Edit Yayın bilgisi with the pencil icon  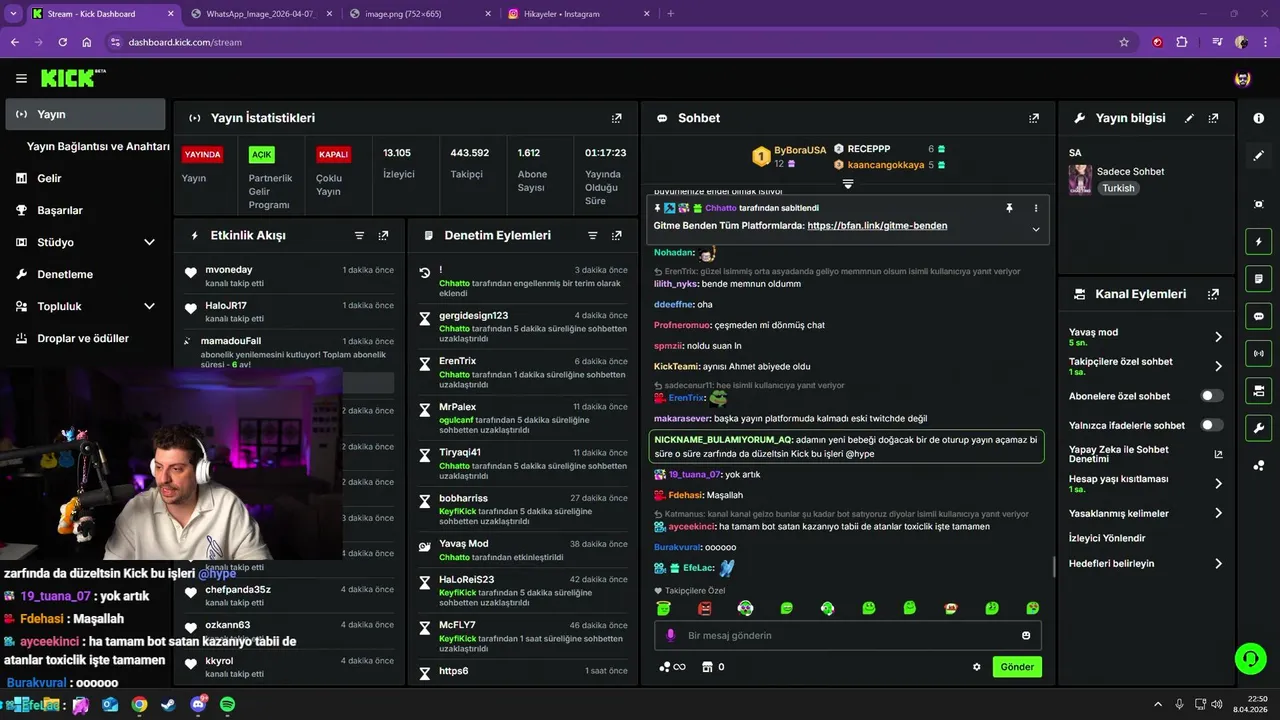tap(1189, 118)
